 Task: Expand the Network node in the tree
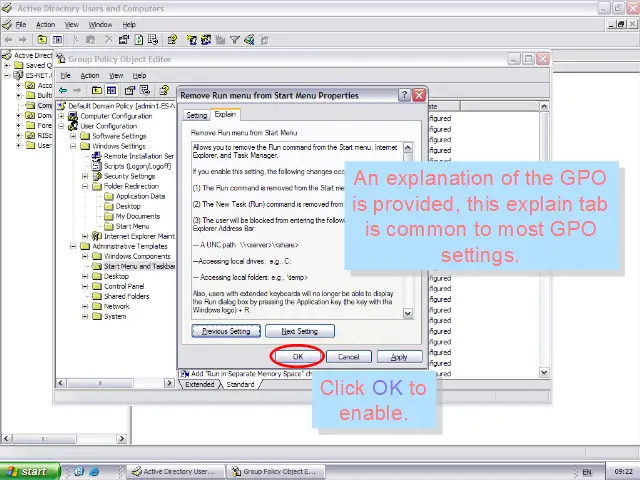tap(85, 307)
